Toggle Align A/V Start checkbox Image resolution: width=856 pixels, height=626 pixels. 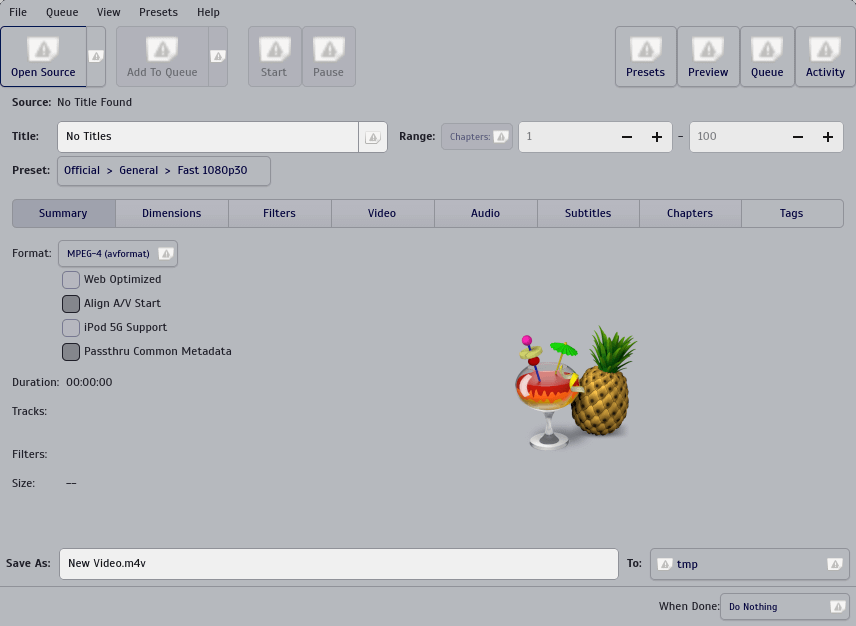(71, 304)
